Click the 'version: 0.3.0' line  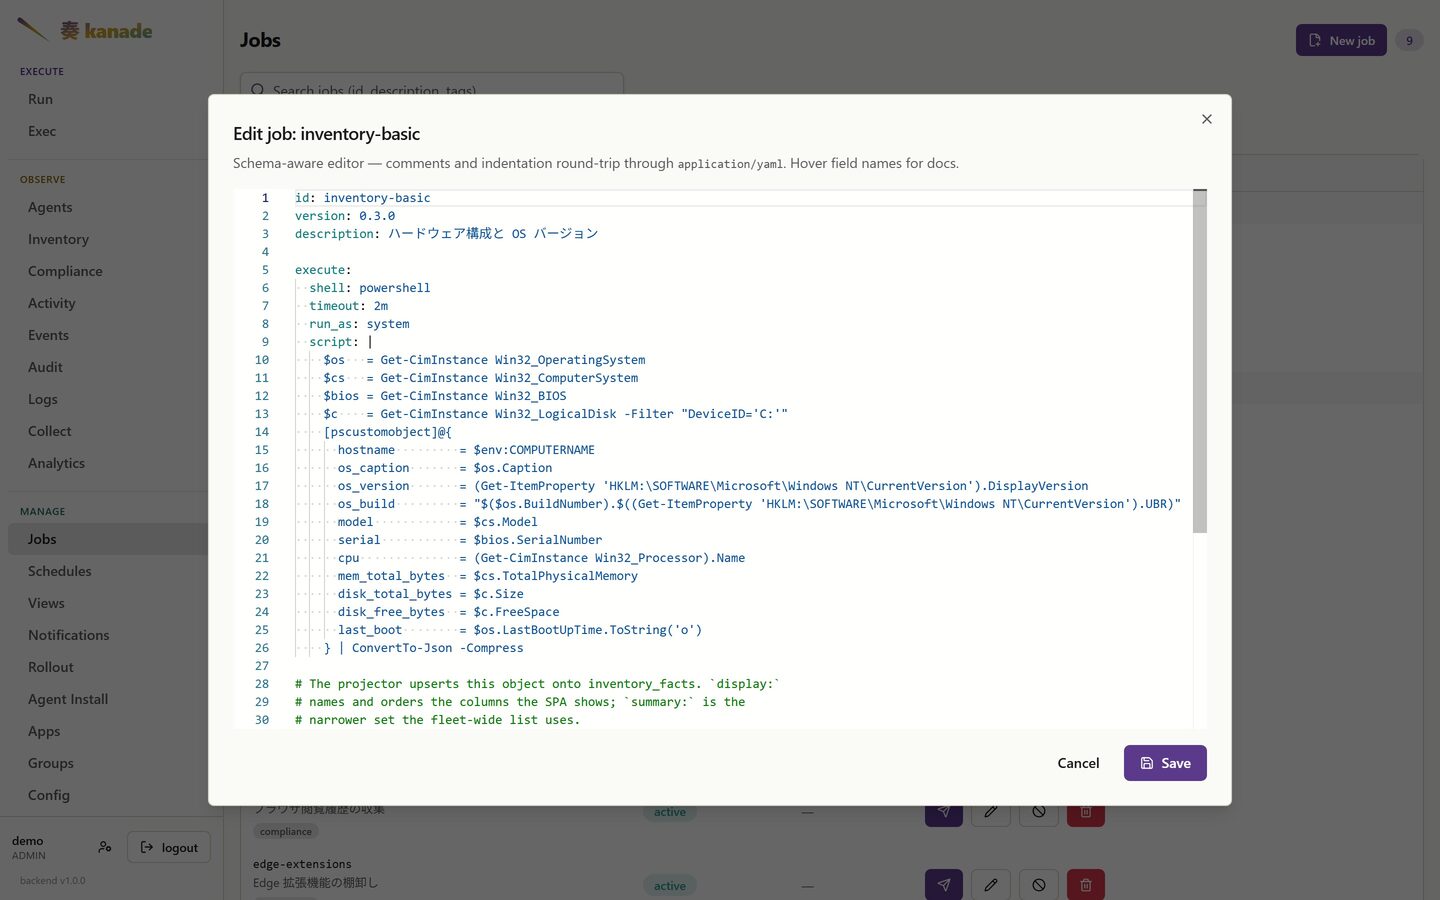[345, 216]
